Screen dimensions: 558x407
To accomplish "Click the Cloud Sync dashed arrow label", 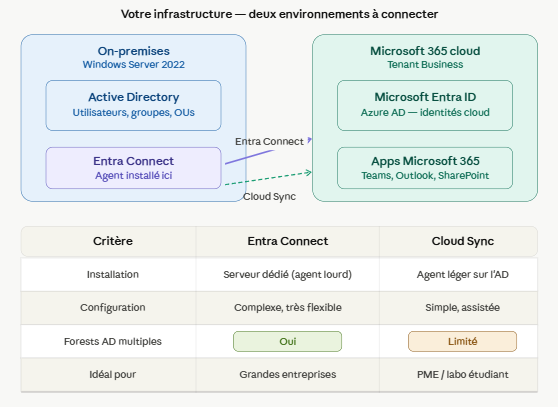I will pos(269,196).
